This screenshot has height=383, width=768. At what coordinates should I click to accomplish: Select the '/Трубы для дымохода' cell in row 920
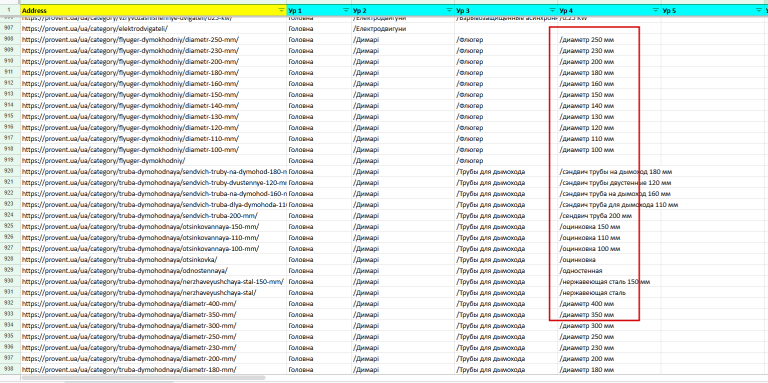pos(506,172)
